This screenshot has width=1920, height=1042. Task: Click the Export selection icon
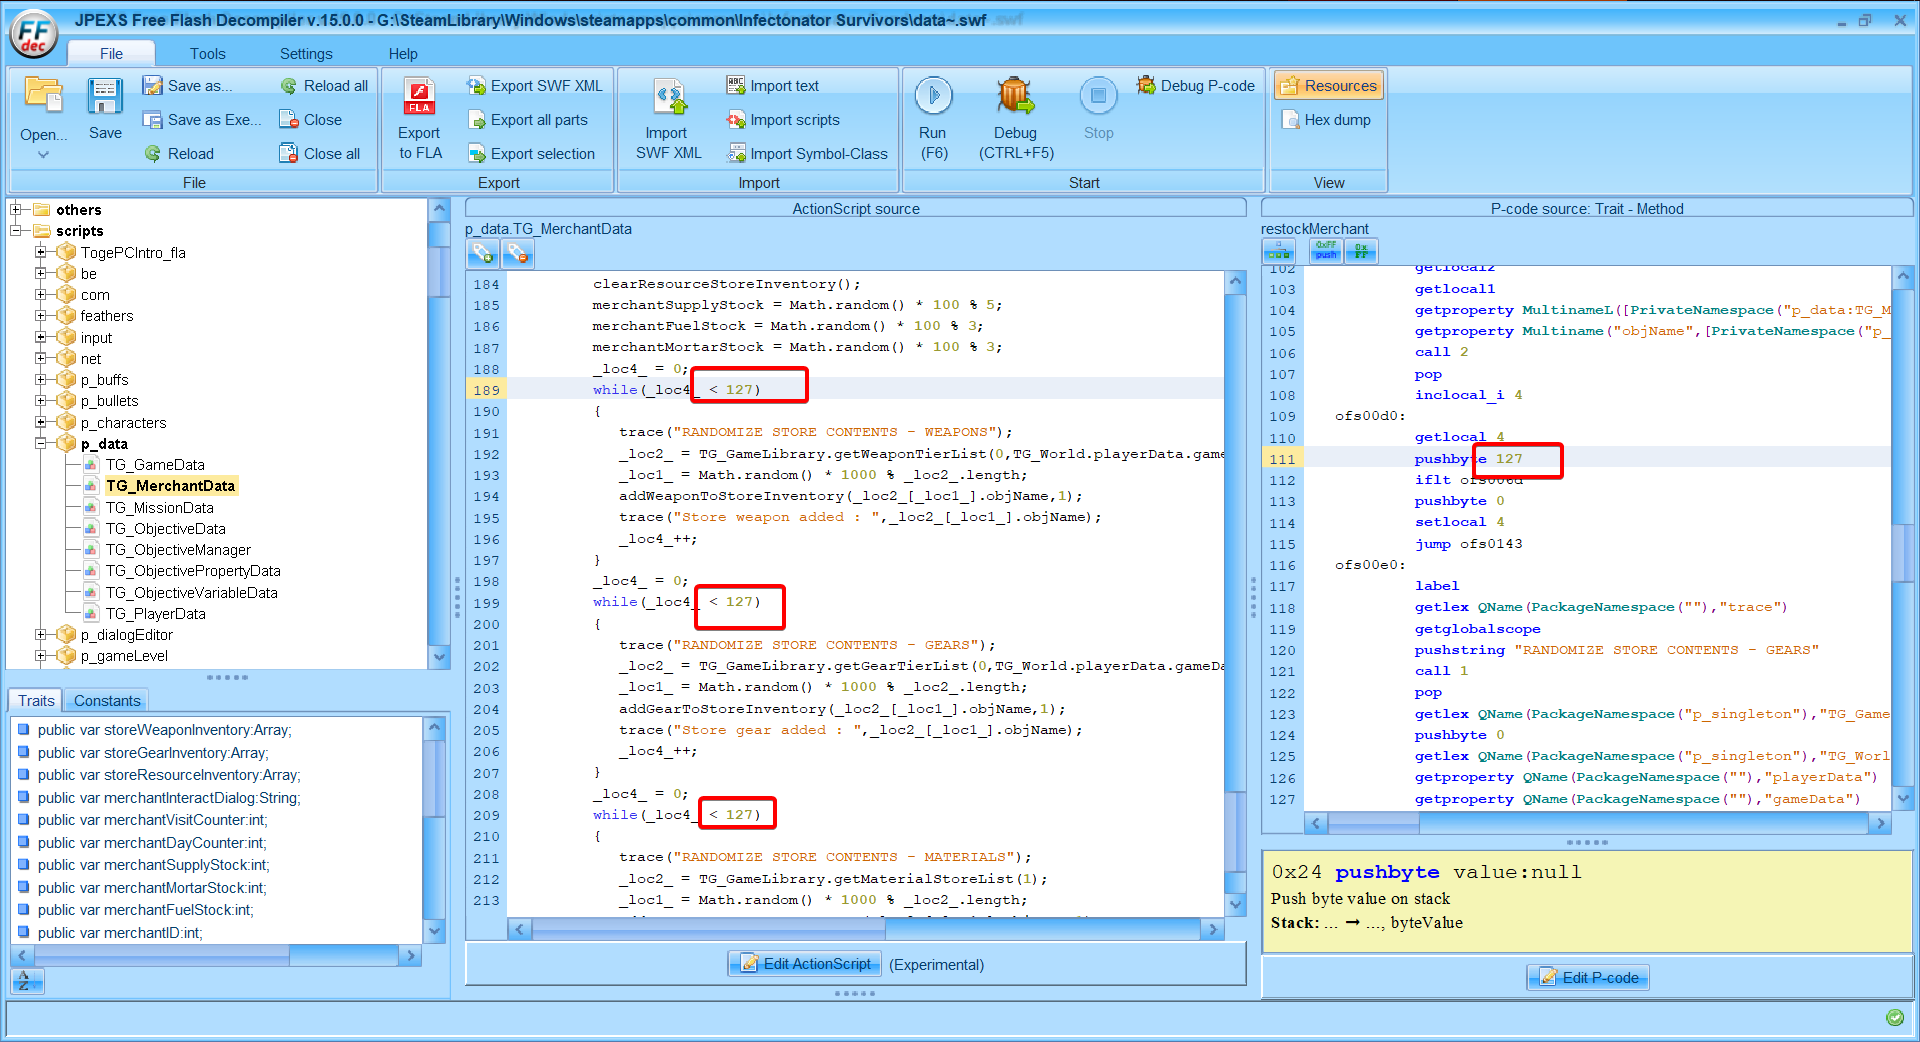coord(476,154)
